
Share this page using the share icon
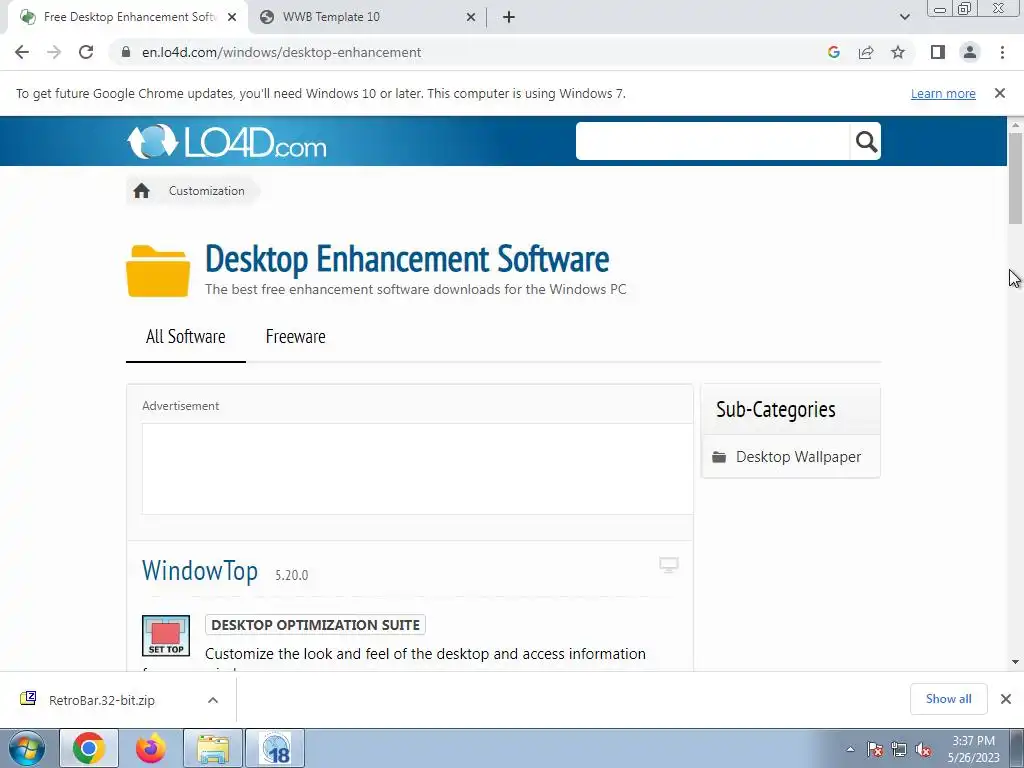(x=866, y=52)
